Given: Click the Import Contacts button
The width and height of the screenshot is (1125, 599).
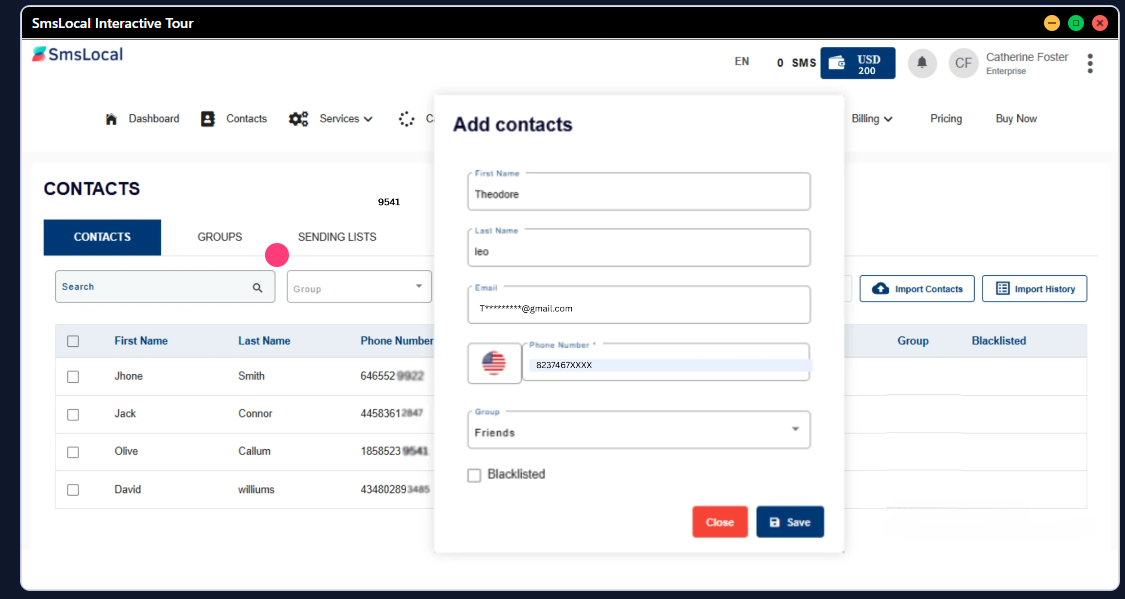Looking at the screenshot, I should (x=917, y=288).
